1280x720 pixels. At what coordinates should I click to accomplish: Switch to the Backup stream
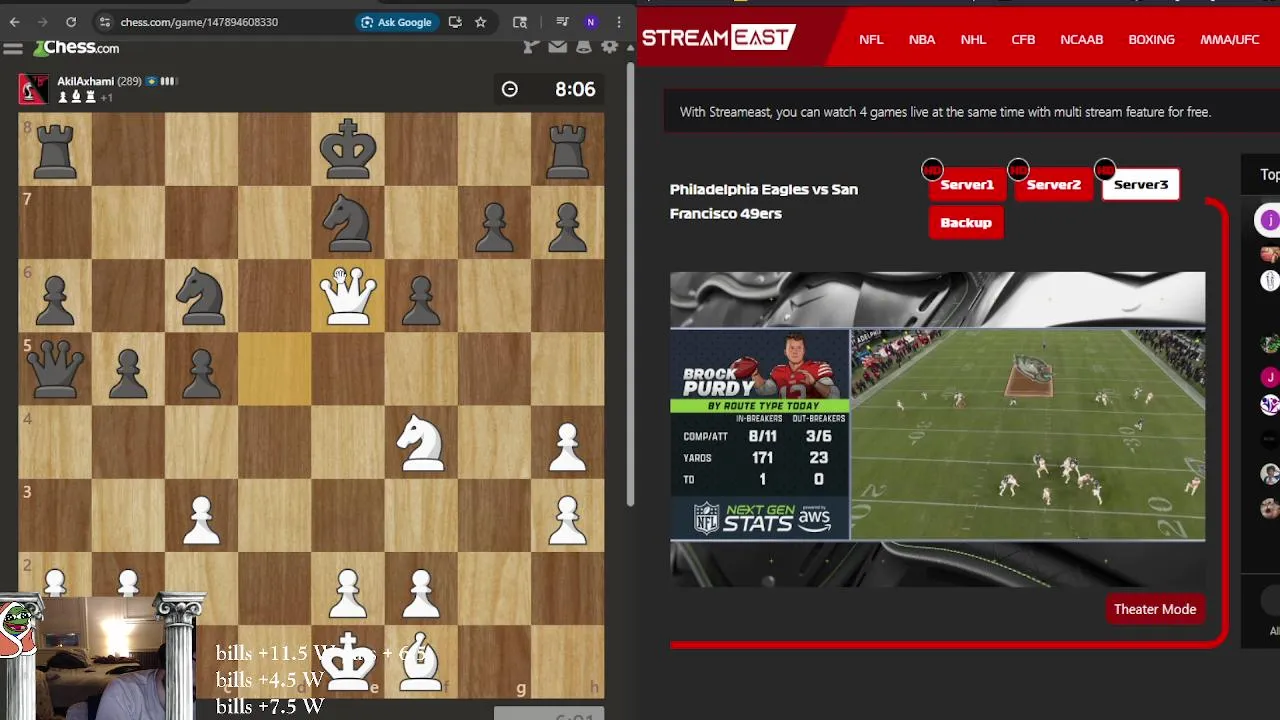(x=966, y=222)
